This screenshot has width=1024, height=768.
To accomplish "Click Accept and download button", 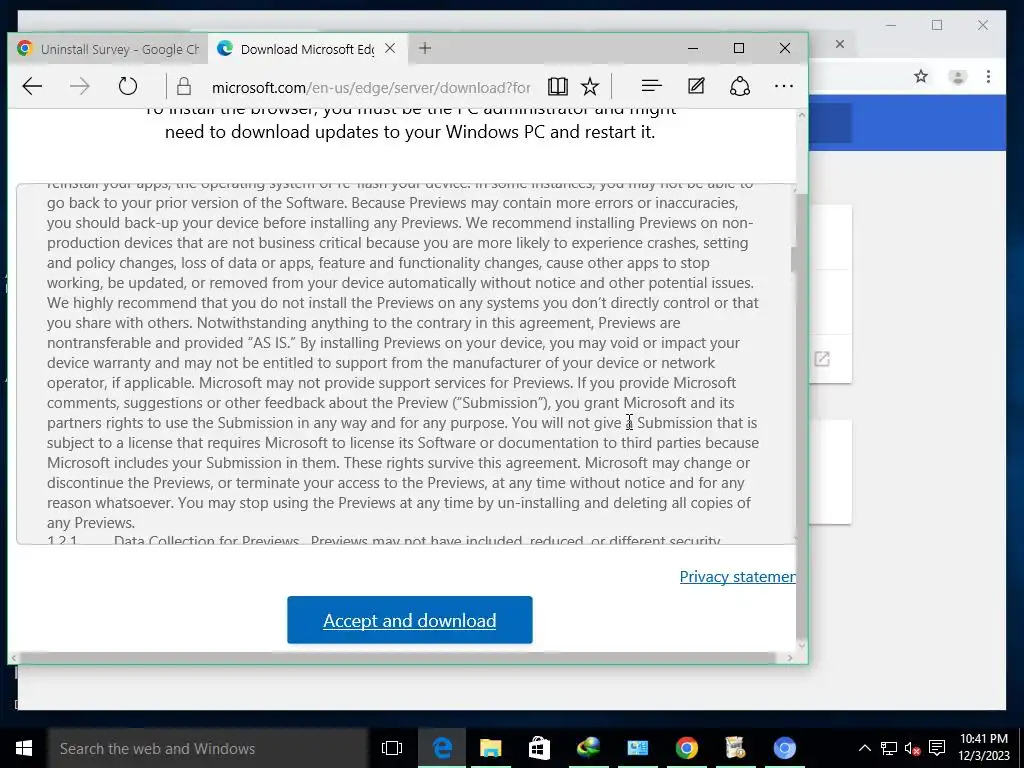I will click(409, 620).
